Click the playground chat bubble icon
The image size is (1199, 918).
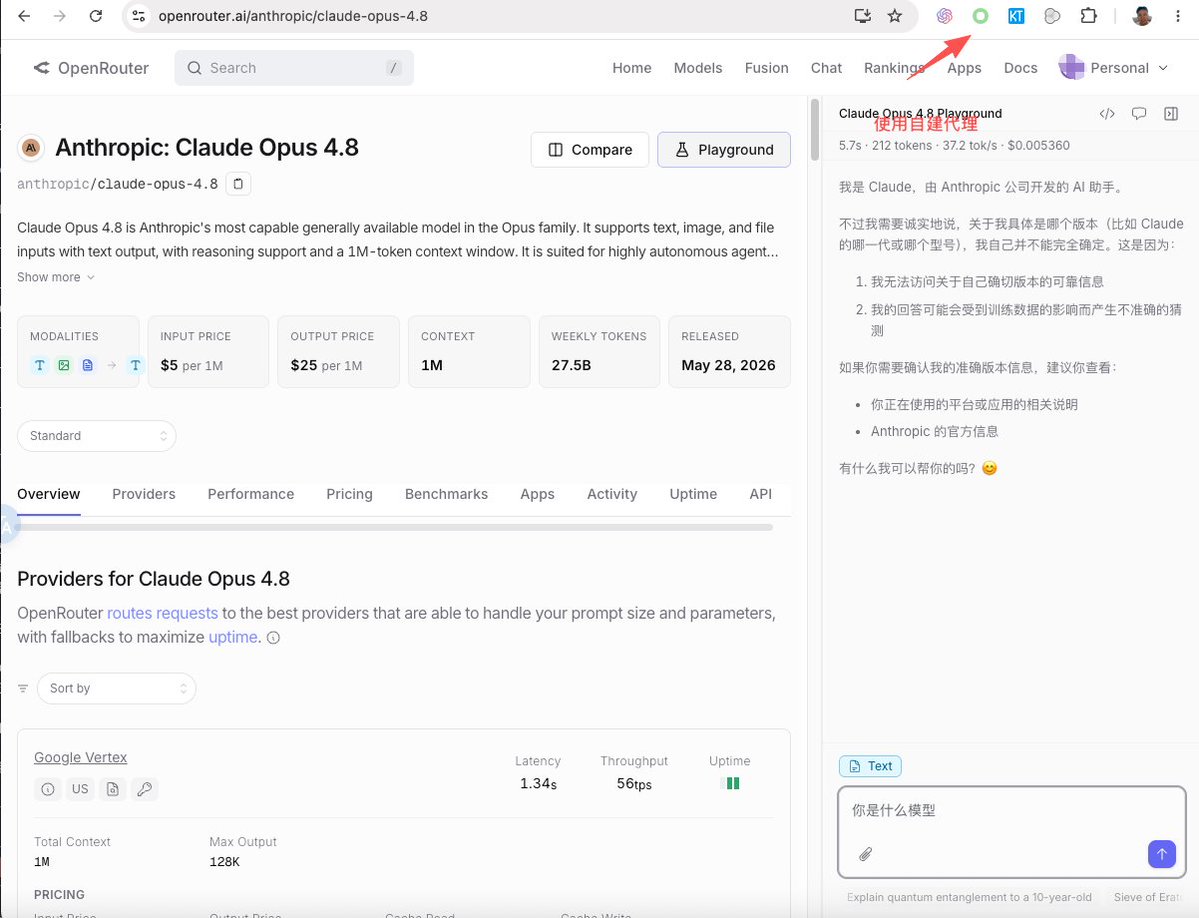(x=1139, y=114)
